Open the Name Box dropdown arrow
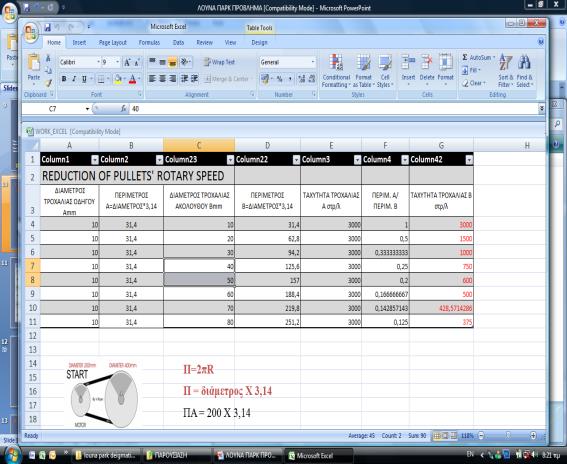567x464 pixels. tap(87, 109)
